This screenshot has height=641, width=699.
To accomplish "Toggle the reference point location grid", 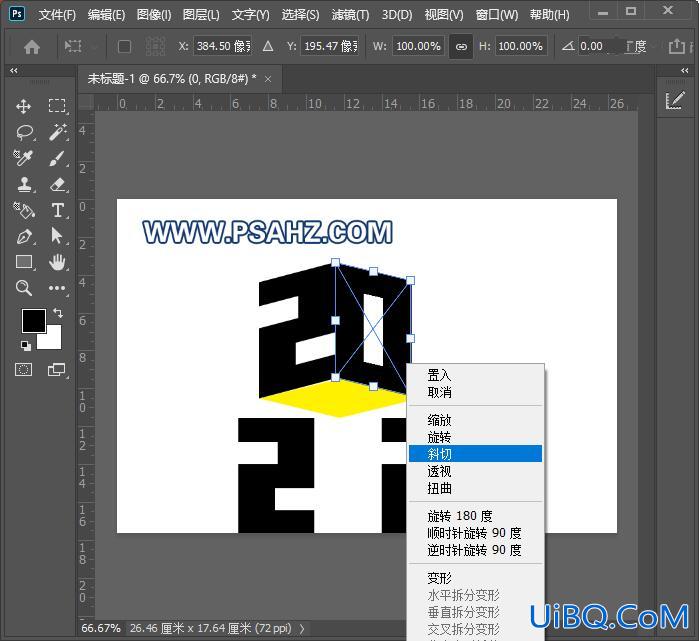I will pyautogui.click(x=155, y=46).
